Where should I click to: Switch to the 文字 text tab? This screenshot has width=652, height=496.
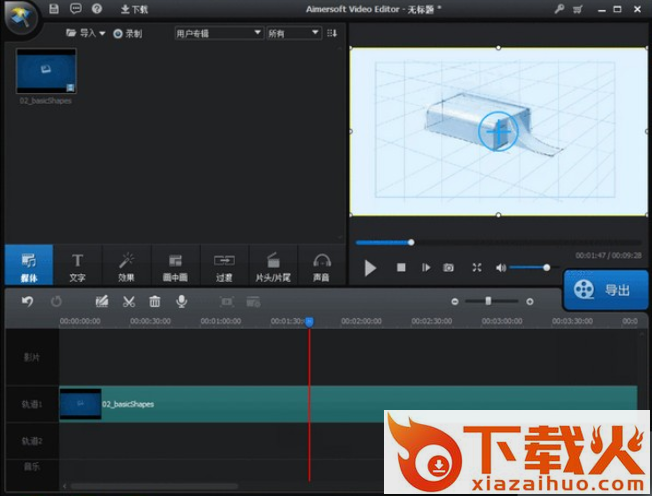77,266
